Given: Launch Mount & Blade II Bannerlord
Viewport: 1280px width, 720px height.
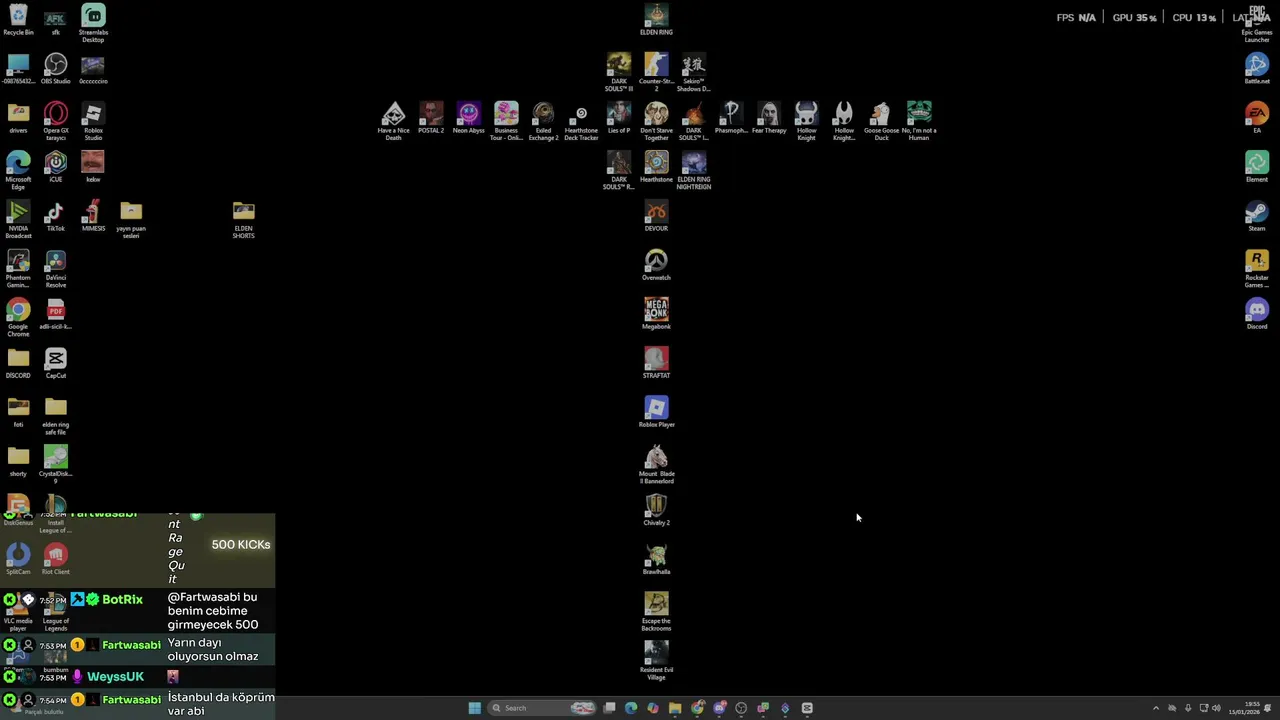Looking at the screenshot, I should click(656, 464).
